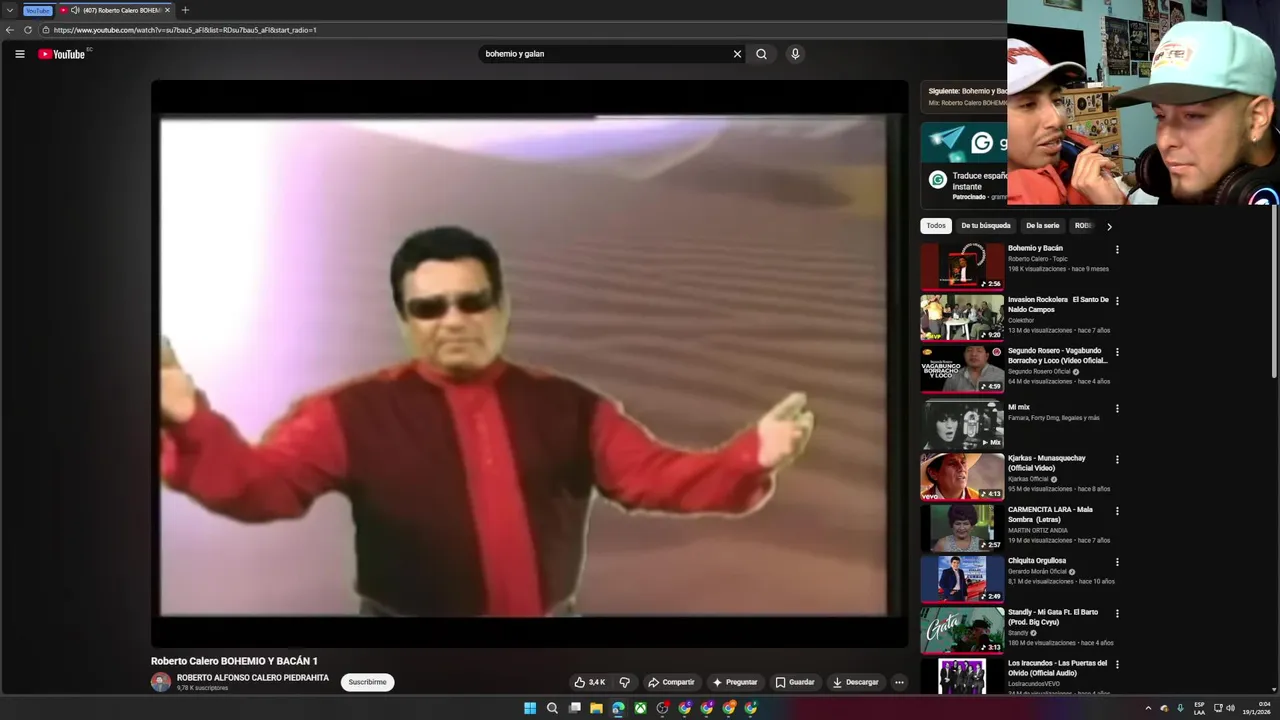1280x720 pixels.
Task: Open the Segundo Rosero Vagabundo video thumbnail
Action: tap(962, 369)
